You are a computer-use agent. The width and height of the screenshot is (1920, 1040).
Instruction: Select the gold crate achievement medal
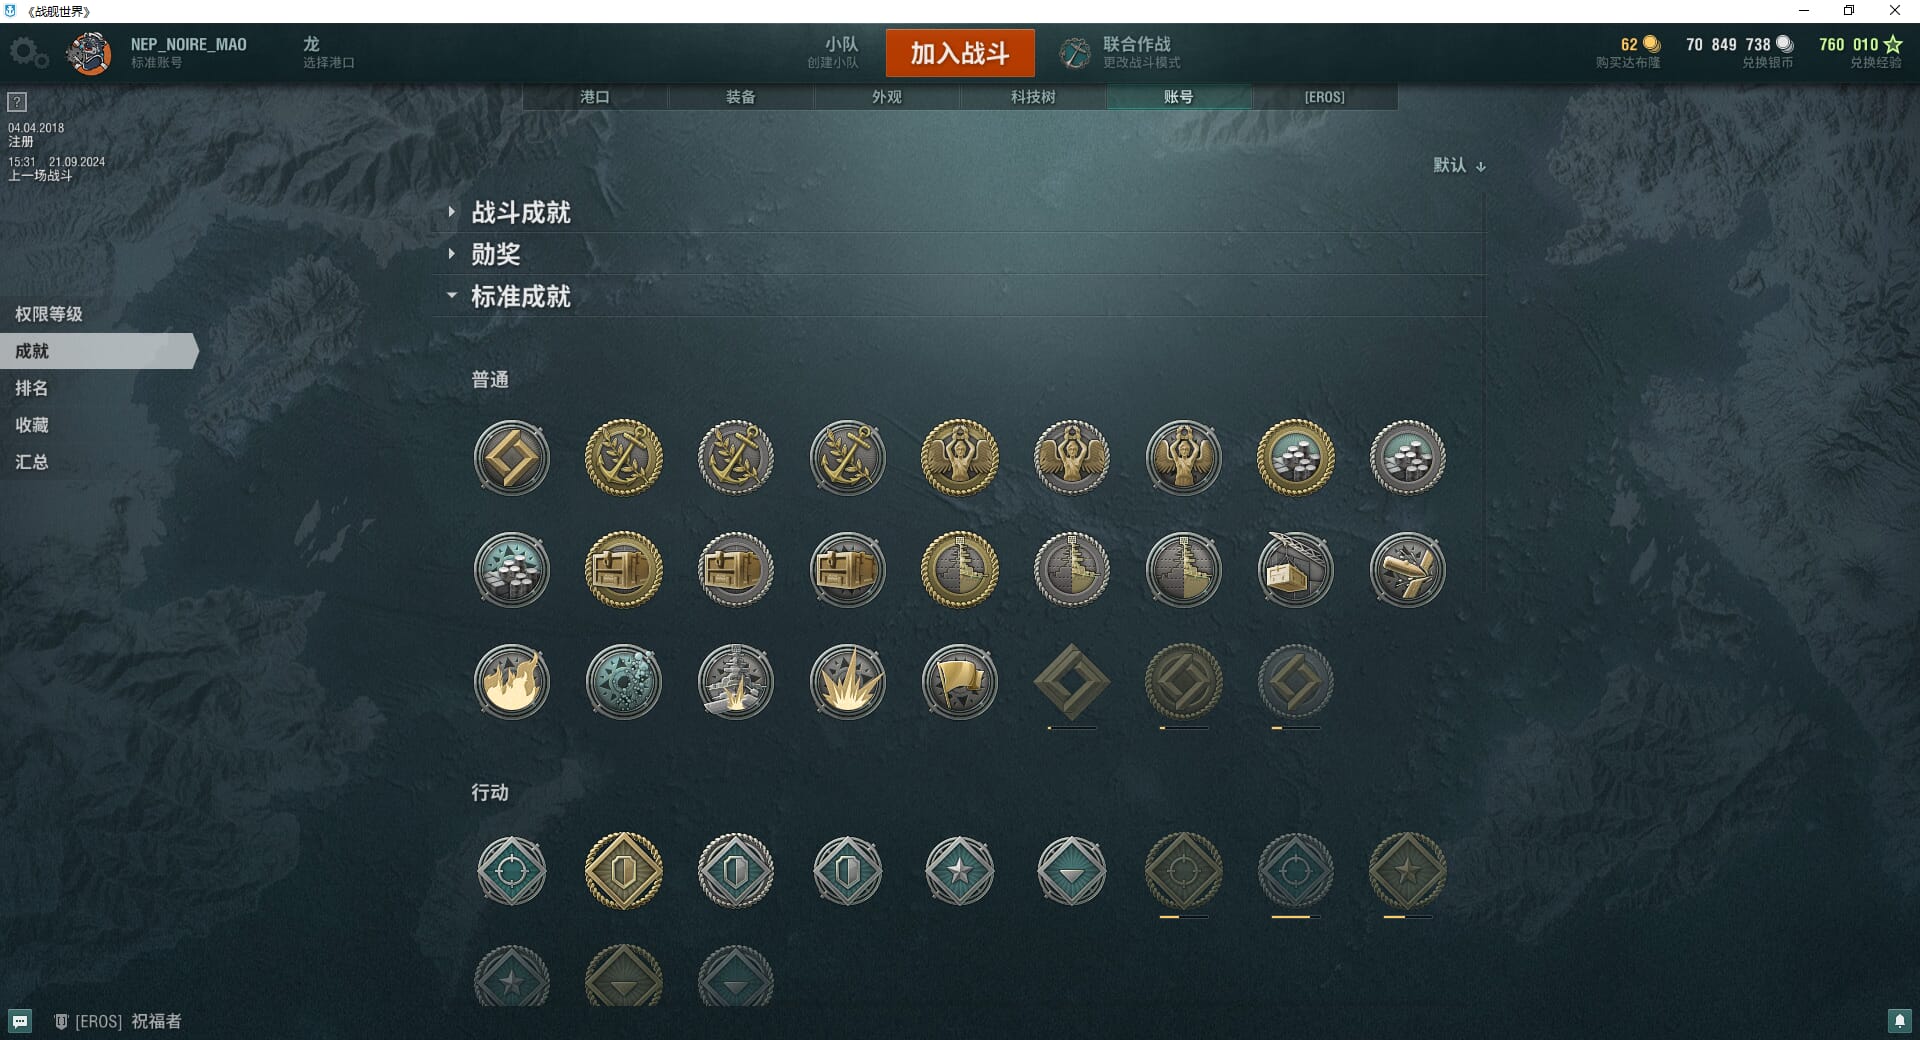623,570
